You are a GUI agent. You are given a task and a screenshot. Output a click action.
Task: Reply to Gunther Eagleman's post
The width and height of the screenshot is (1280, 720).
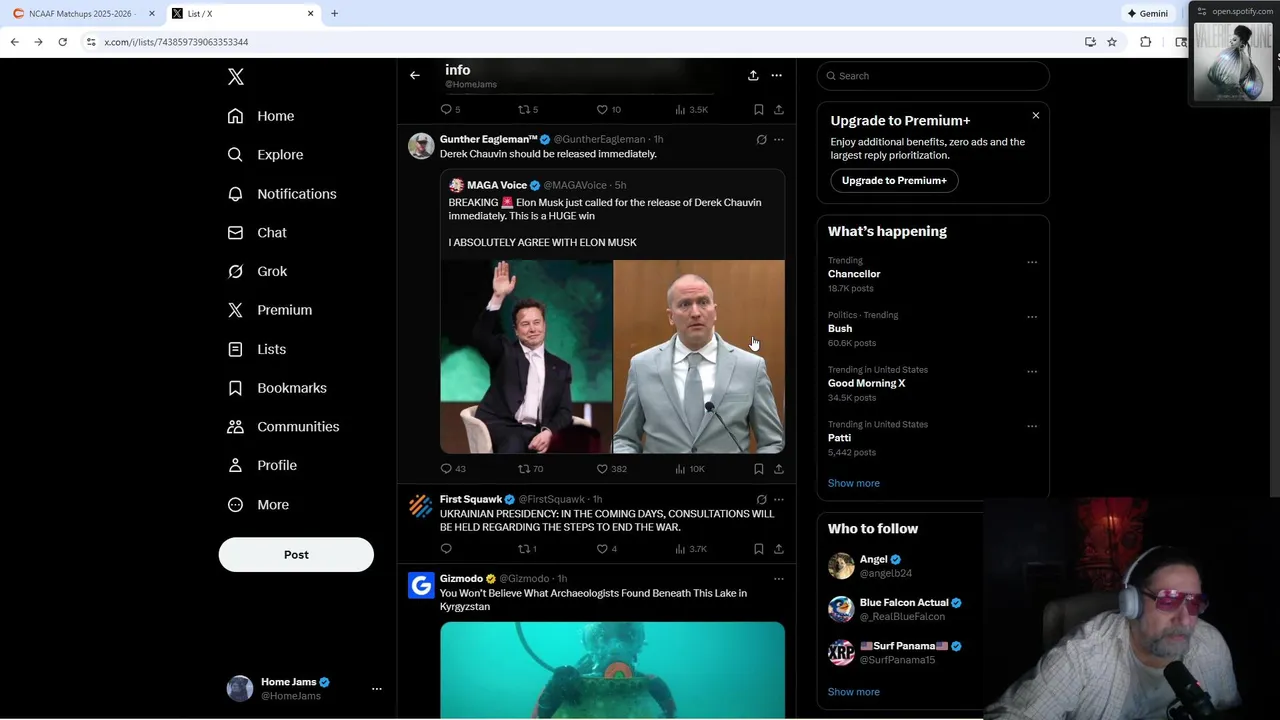pyautogui.click(x=446, y=468)
